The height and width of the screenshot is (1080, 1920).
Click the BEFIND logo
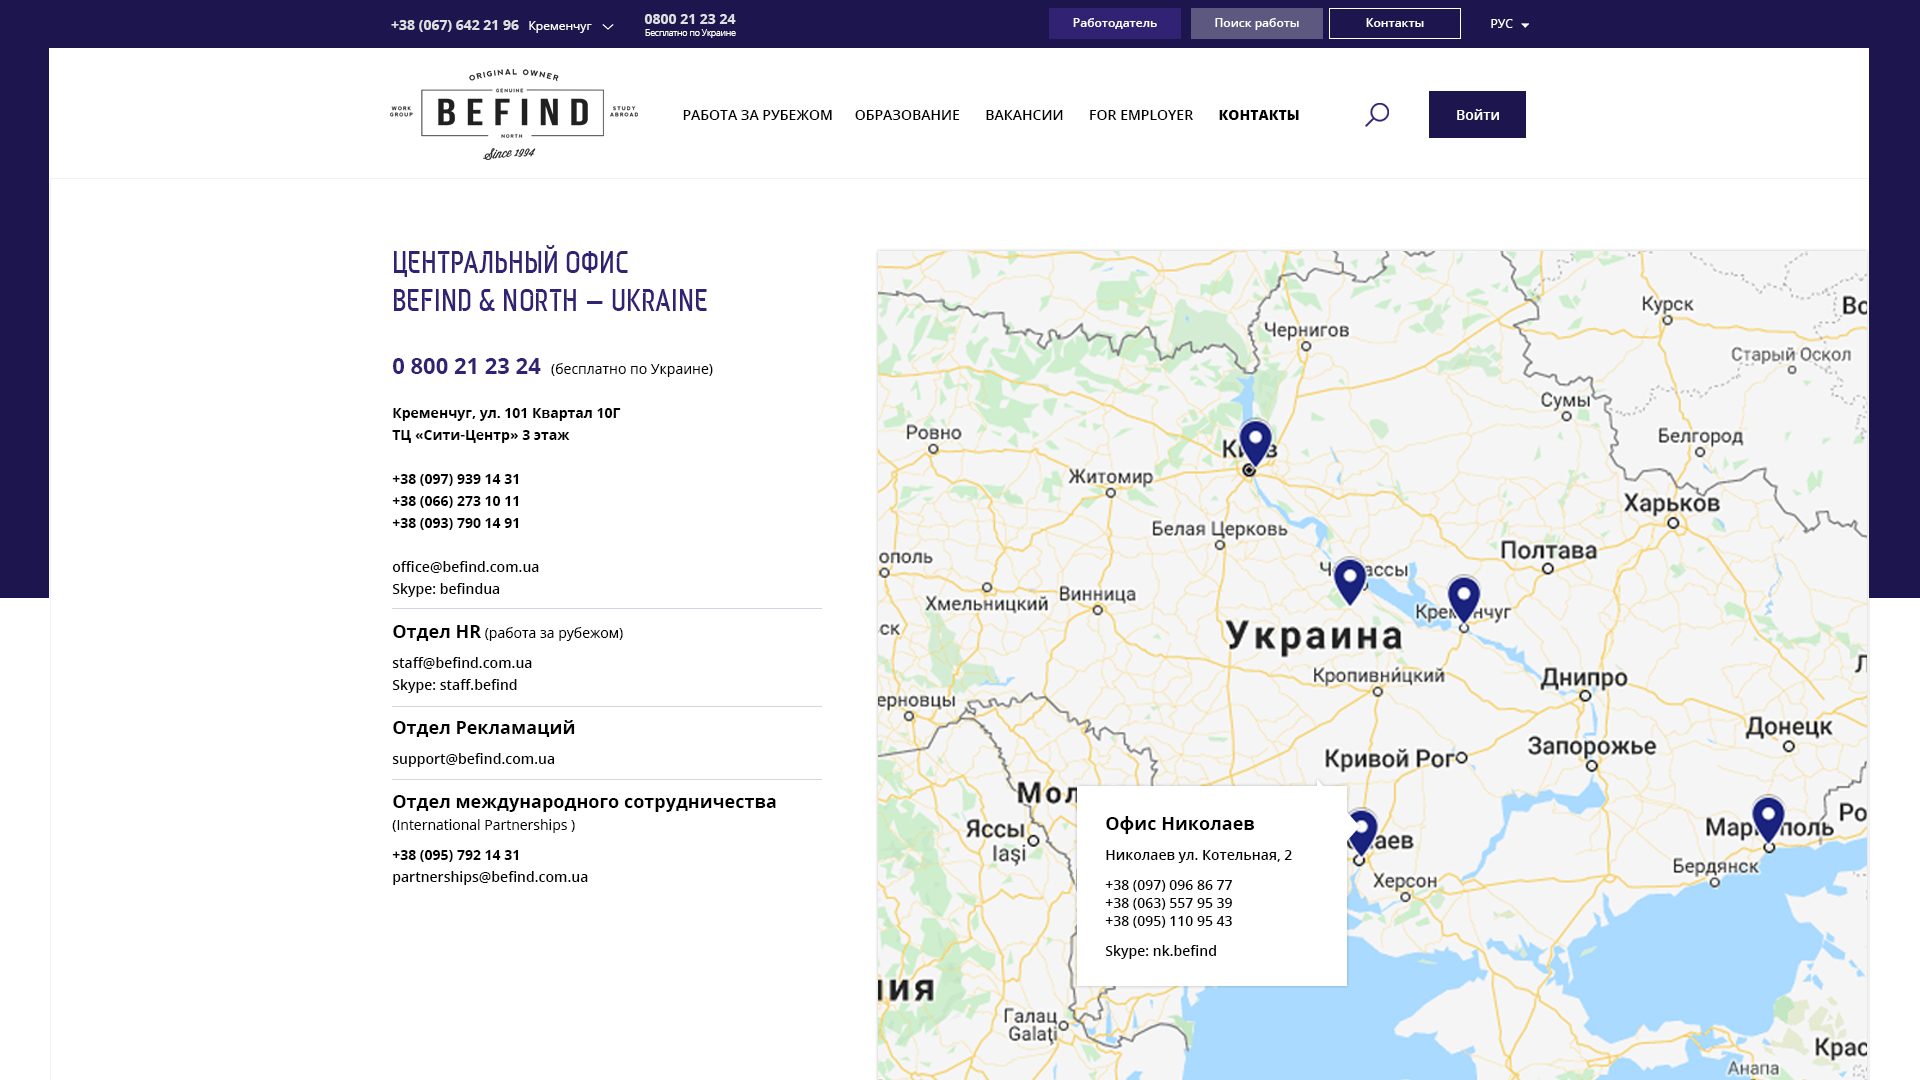513,114
